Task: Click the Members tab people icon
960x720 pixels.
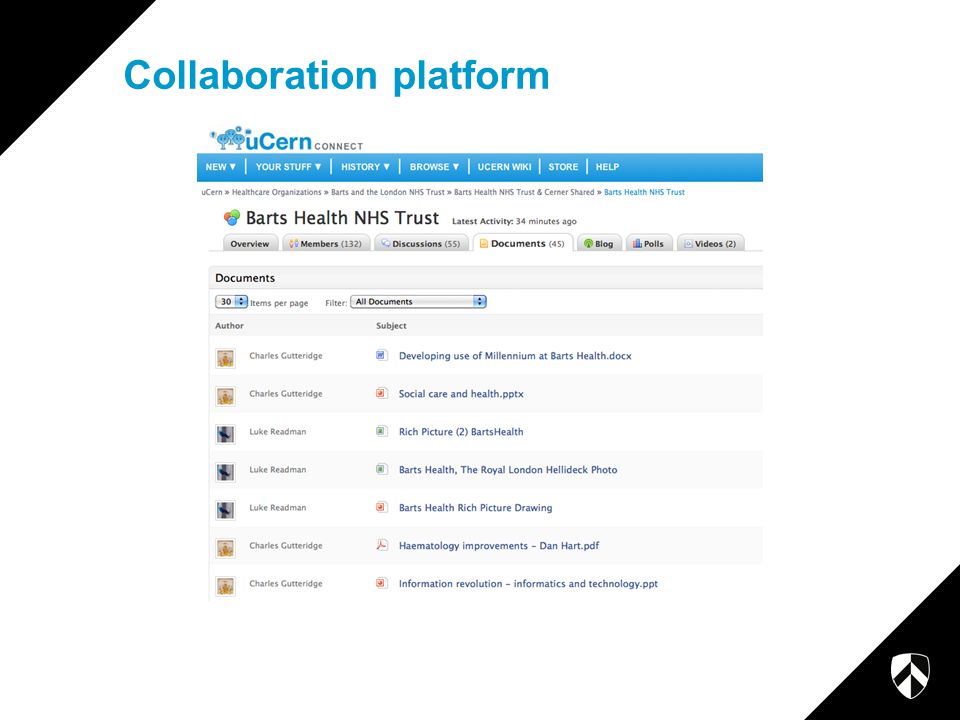Action: (x=293, y=244)
